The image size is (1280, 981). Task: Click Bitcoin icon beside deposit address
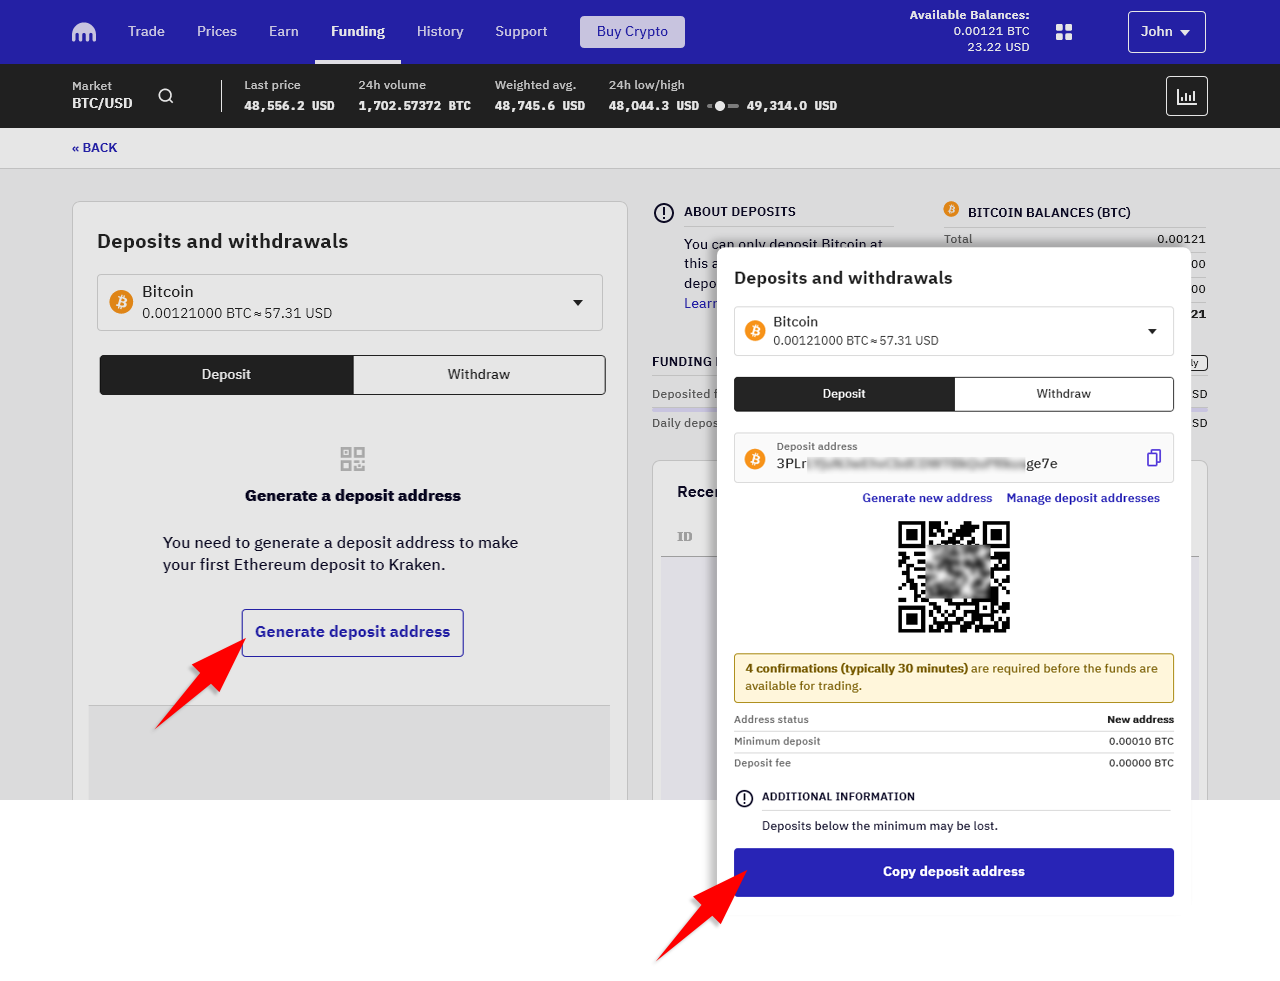pyautogui.click(x=756, y=460)
